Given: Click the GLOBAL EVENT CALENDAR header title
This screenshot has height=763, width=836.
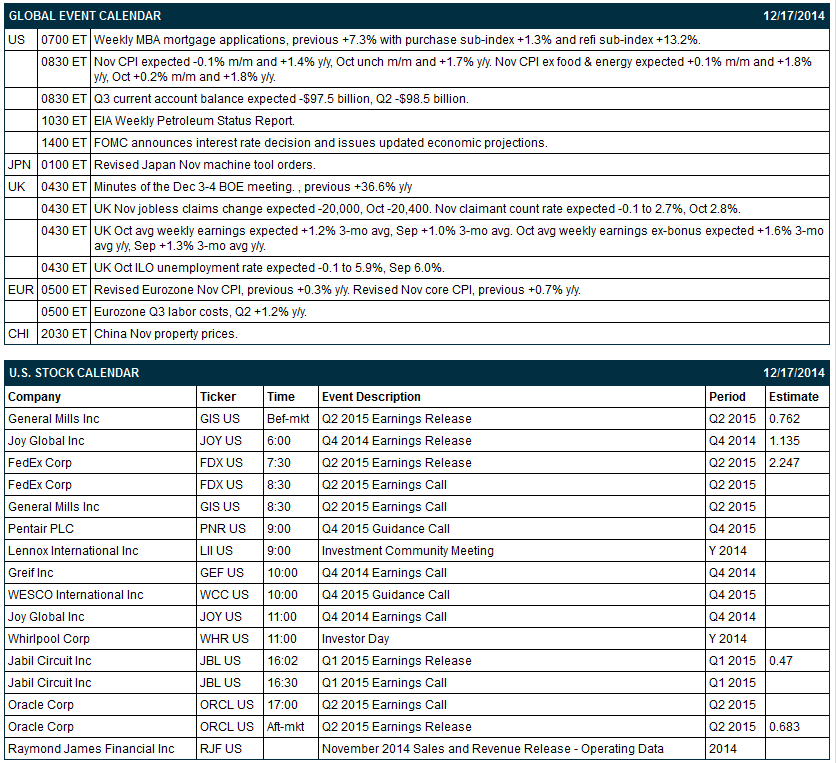Looking at the screenshot, I should [x=85, y=16].
